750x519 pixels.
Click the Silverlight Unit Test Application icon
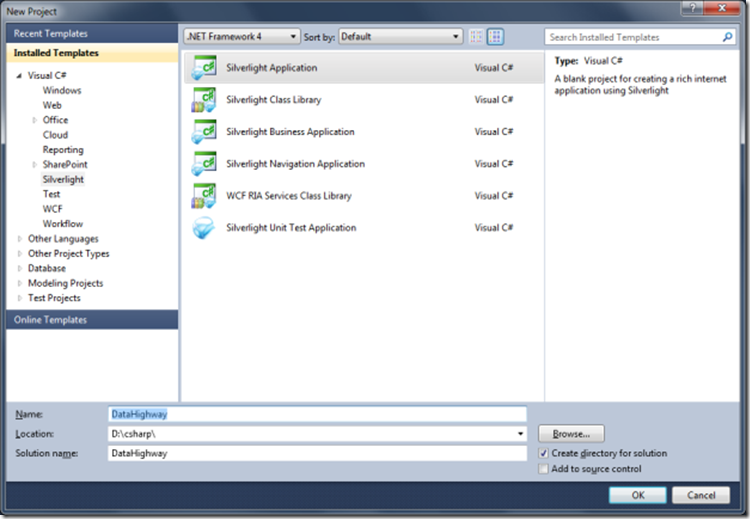(x=204, y=228)
